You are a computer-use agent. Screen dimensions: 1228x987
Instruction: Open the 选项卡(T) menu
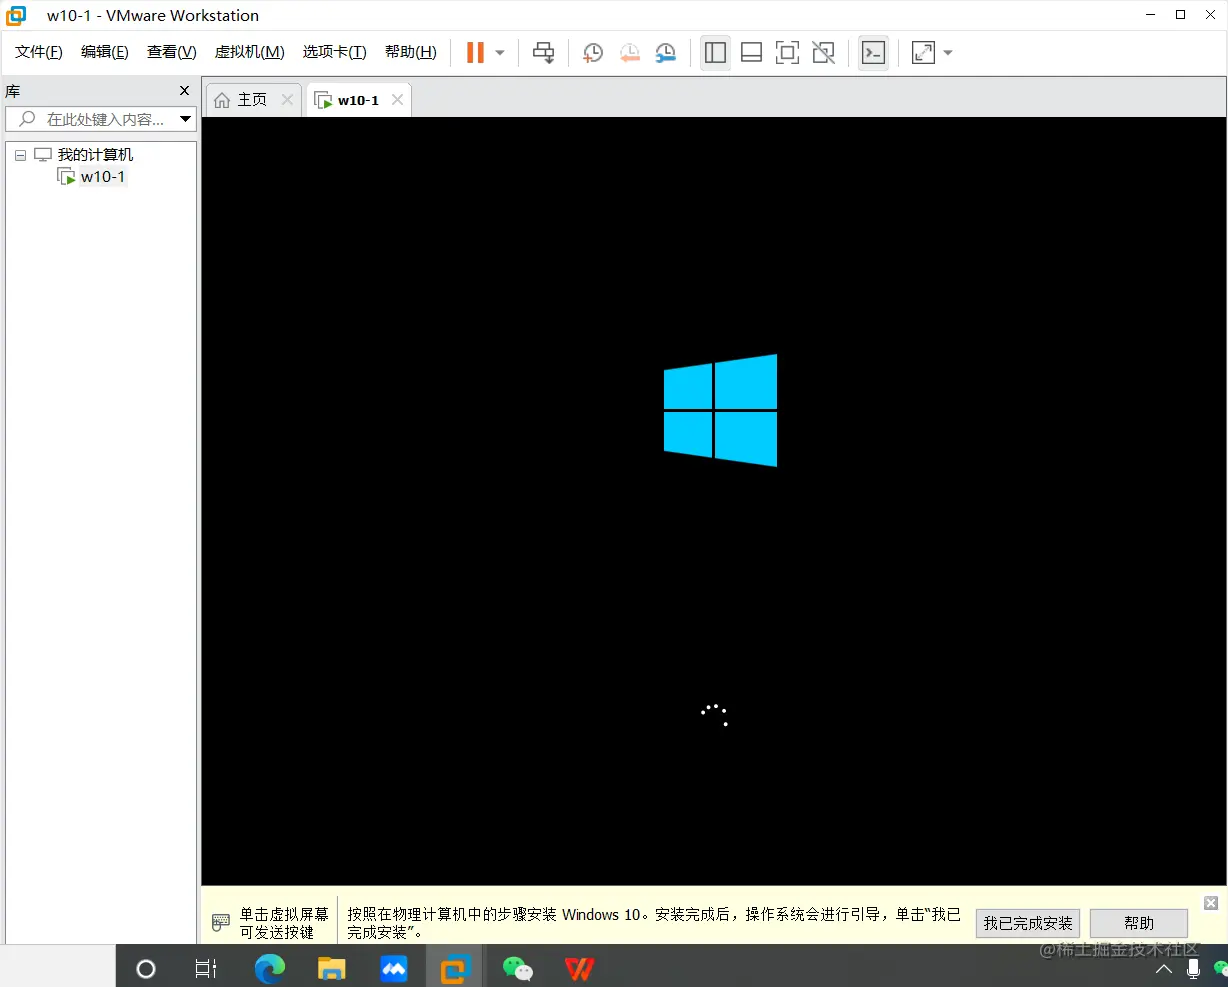pos(335,52)
